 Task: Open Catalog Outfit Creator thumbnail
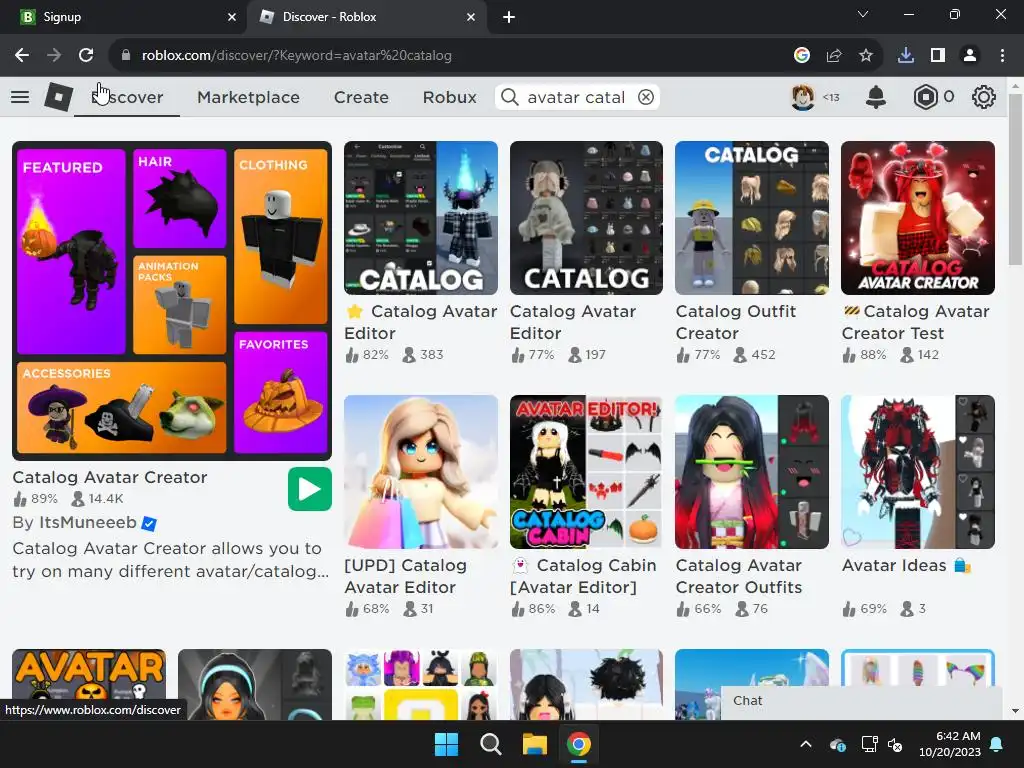pyautogui.click(x=752, y=218)
